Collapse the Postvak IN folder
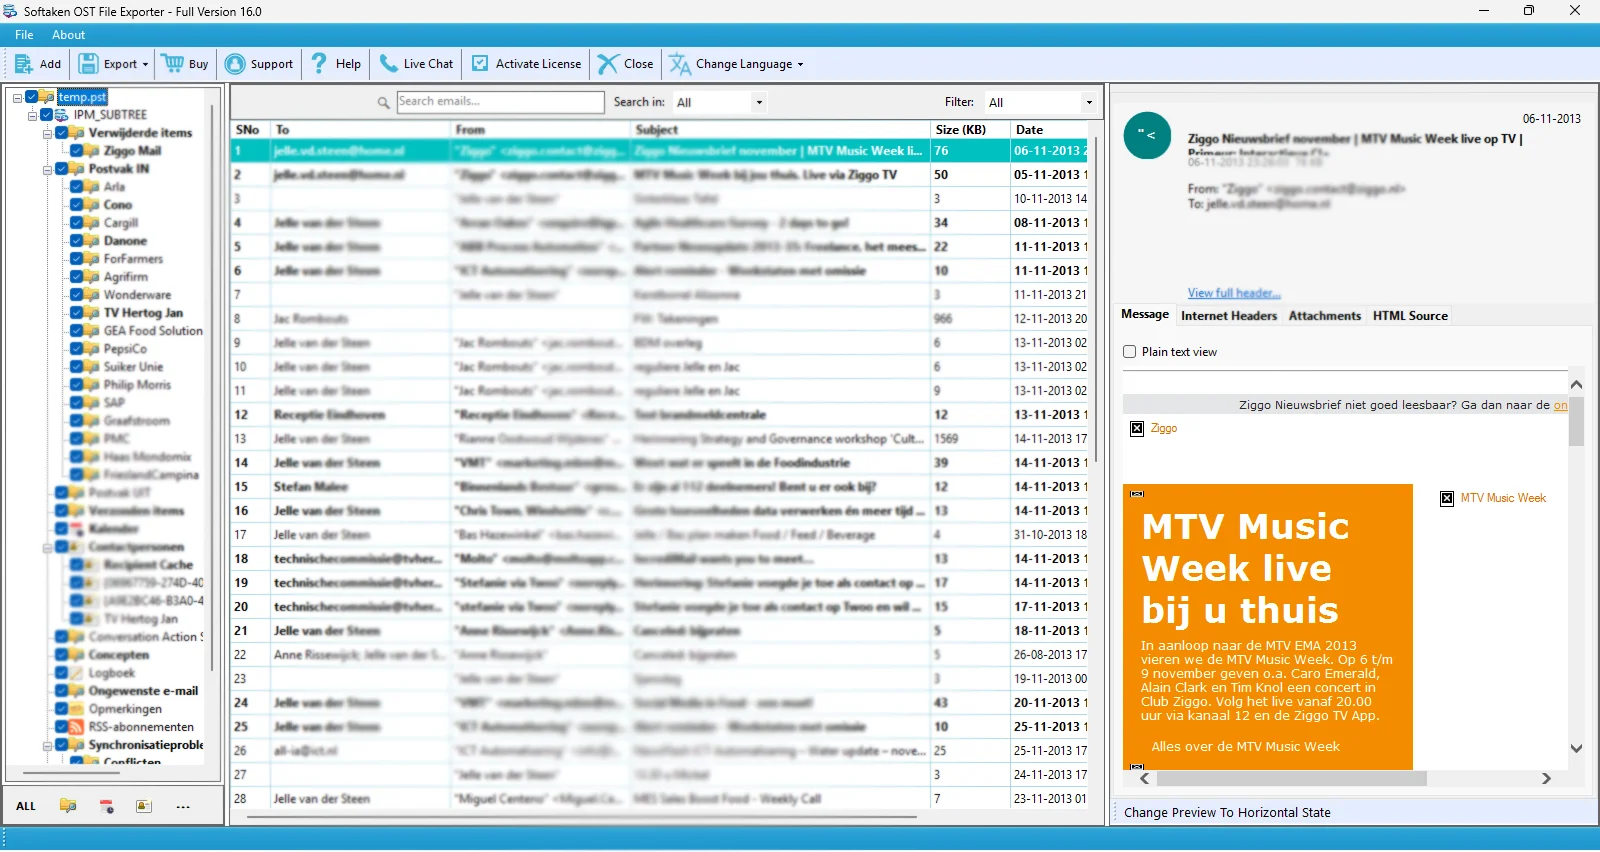Screen dimensions: 1600x852 [47, 169]
